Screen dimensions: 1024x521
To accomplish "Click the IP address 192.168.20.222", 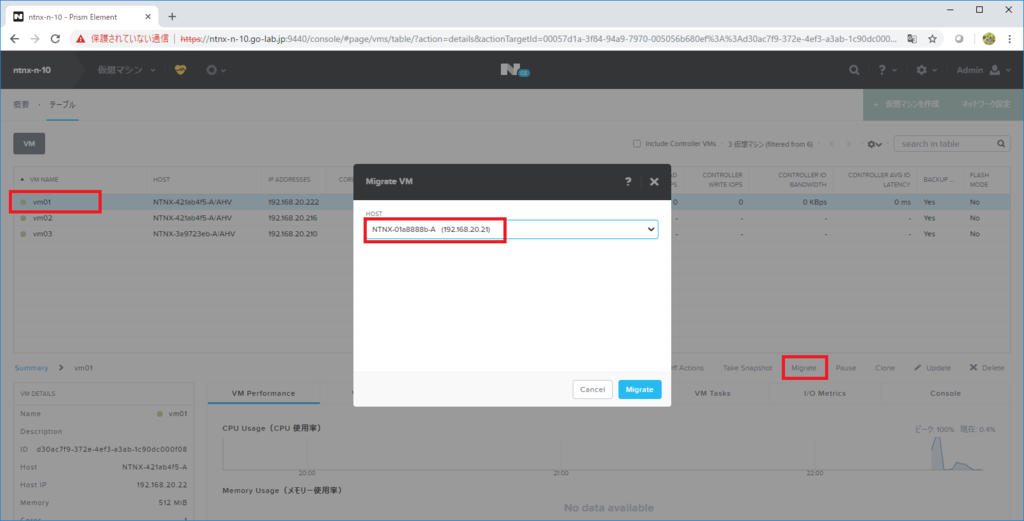I will [293, 202].
